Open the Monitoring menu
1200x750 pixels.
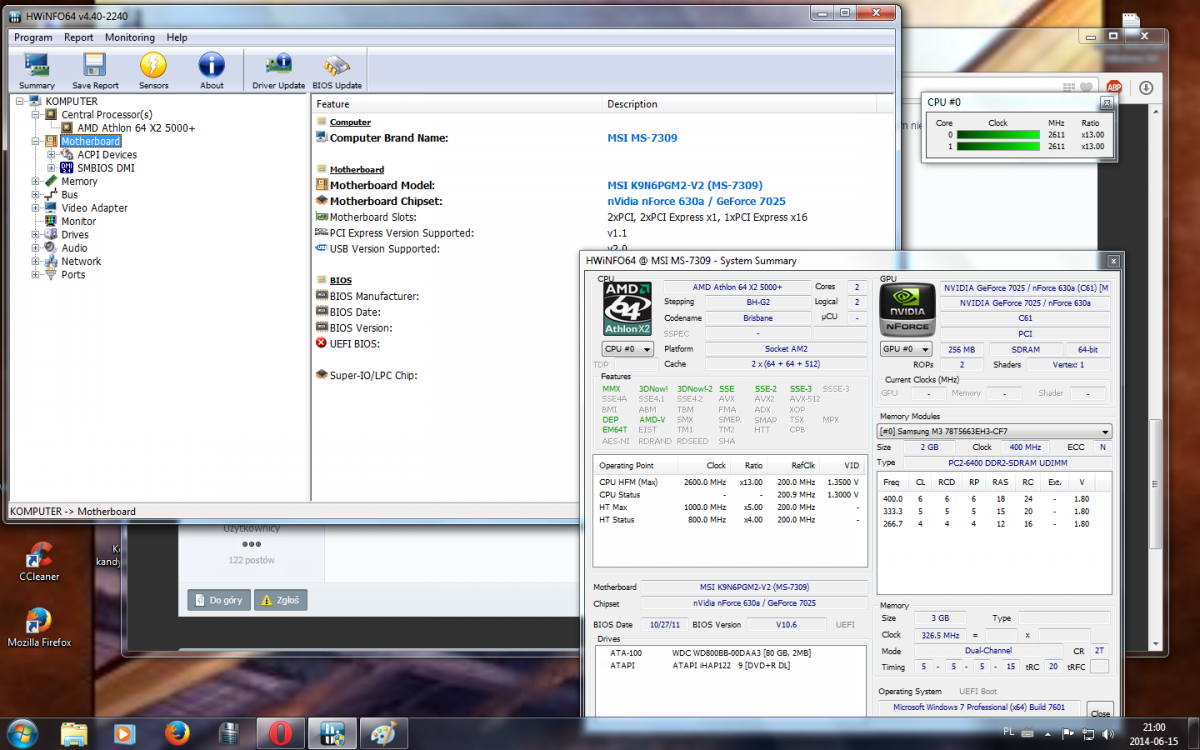coord(130,38)
